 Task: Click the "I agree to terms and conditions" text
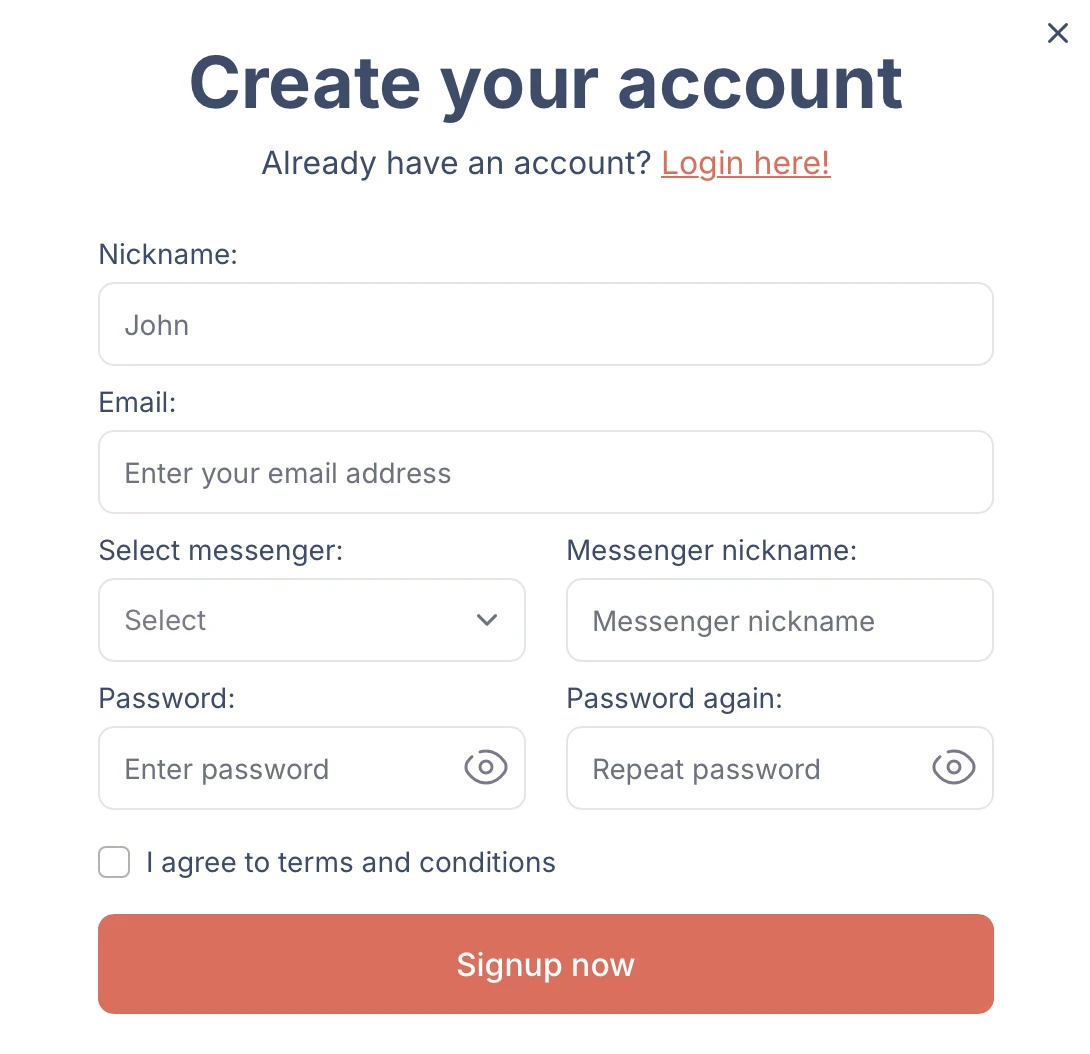click(x=351, y=863)
